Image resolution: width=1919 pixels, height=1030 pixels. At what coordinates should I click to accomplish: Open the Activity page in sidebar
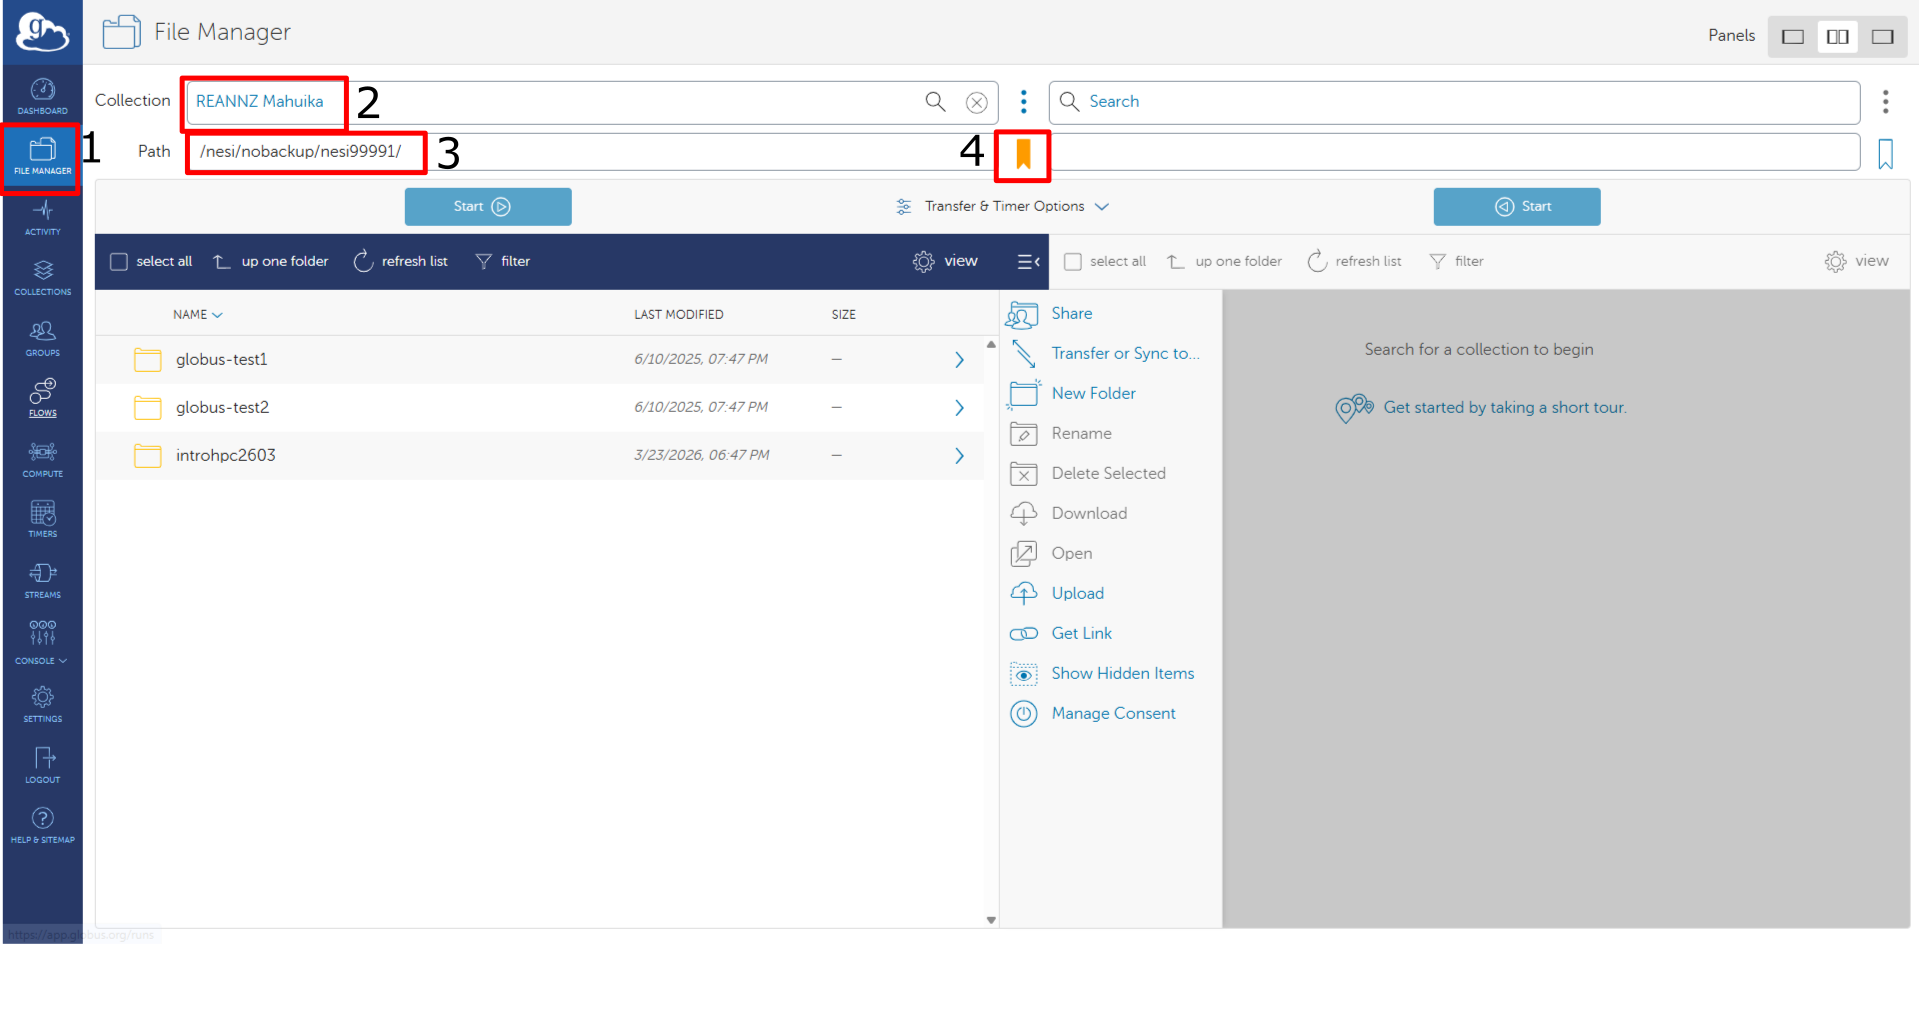42,218
